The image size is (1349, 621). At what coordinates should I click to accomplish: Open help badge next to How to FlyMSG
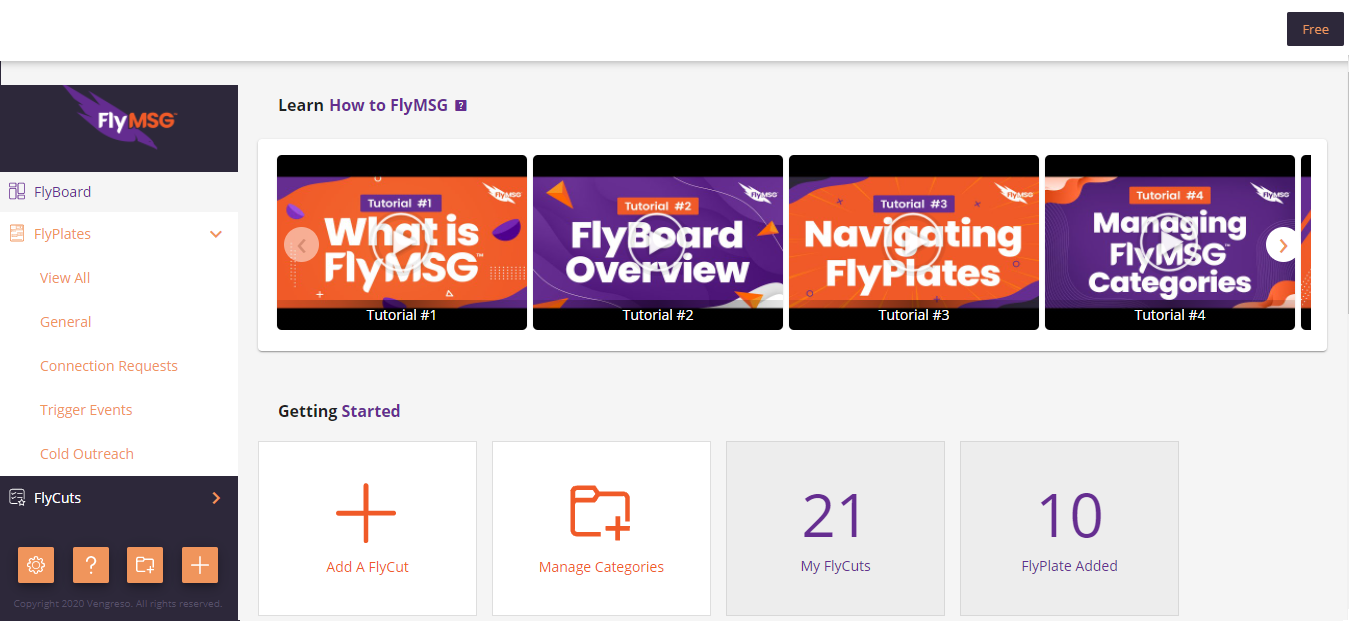point(460,104)
